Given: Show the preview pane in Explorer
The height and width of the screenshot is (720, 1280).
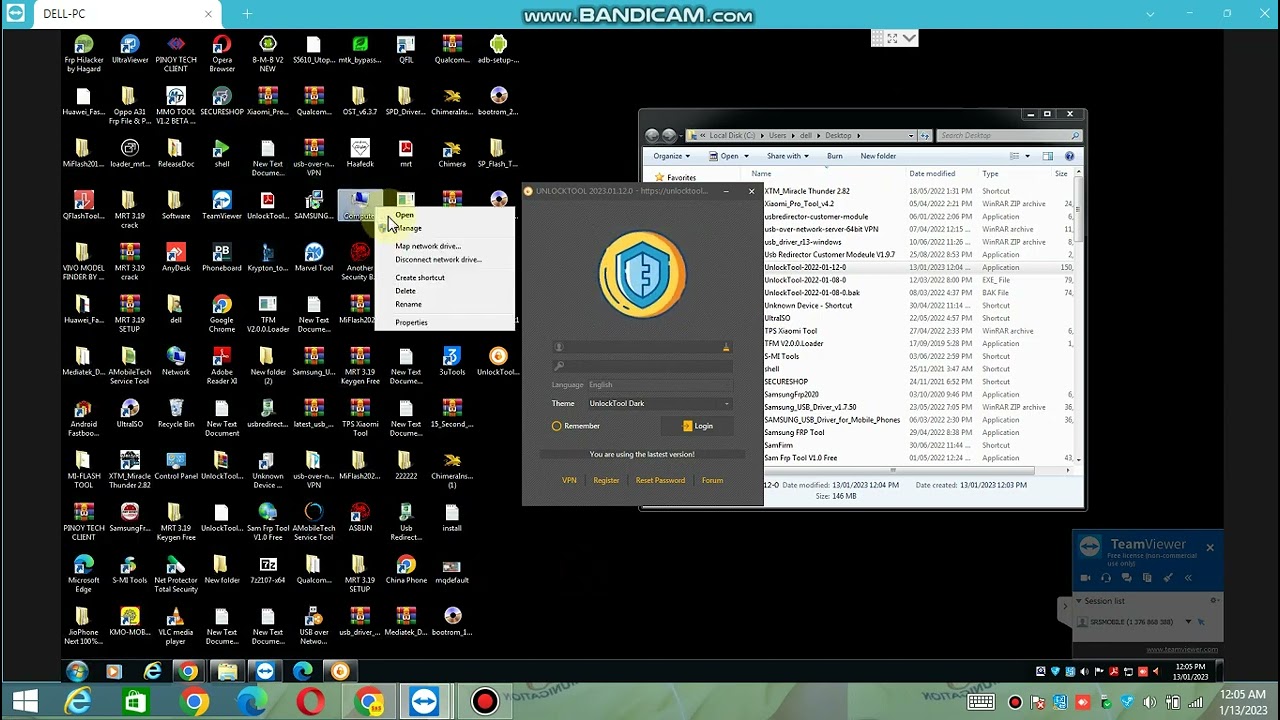Looking at the screenshot, I should [1047, 156].
